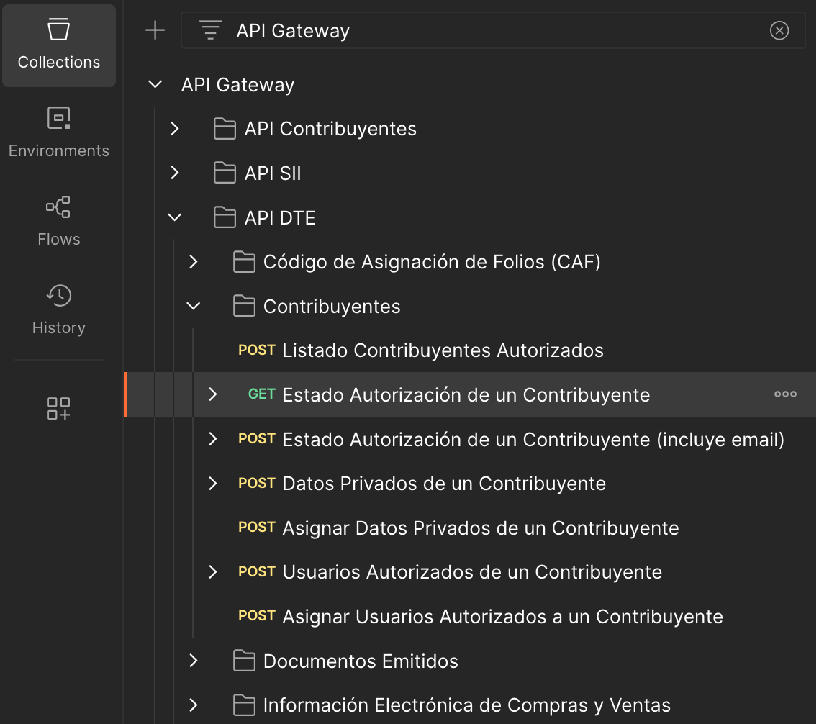
Task: Click the filter icon in search bar
Action: (210, 30)
